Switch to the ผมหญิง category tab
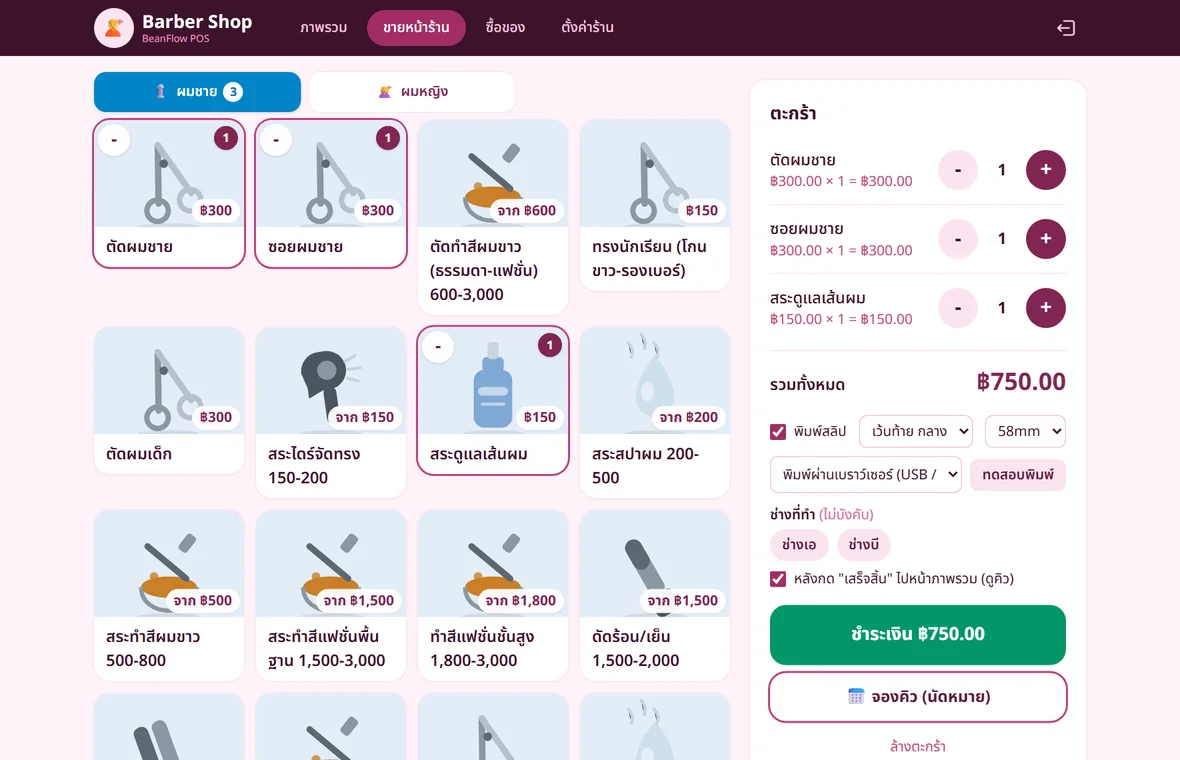Image resolution: width=1180 pixels, height=760 pixels. (x=412, y=92)
